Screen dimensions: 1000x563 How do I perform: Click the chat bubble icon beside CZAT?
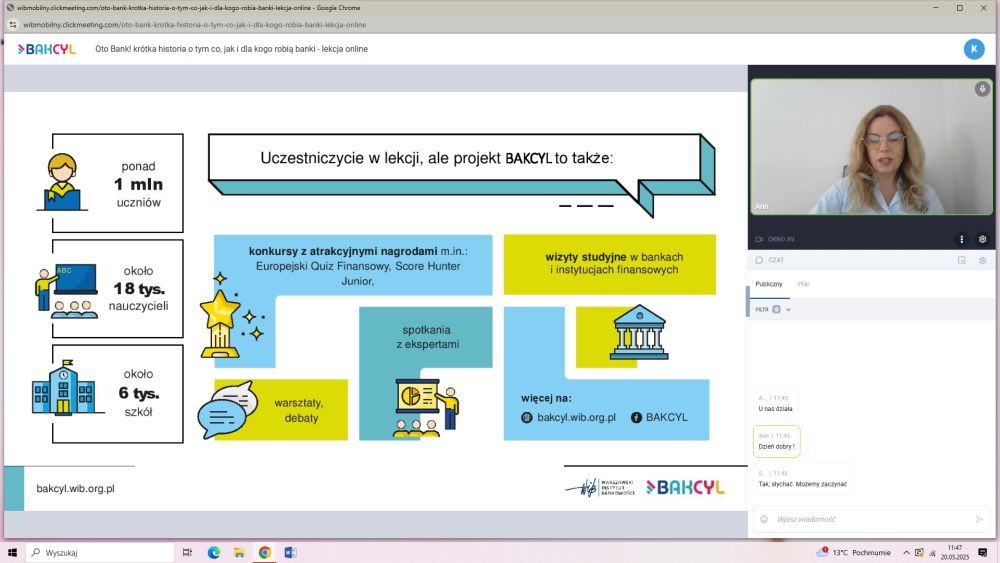point(759,260)
